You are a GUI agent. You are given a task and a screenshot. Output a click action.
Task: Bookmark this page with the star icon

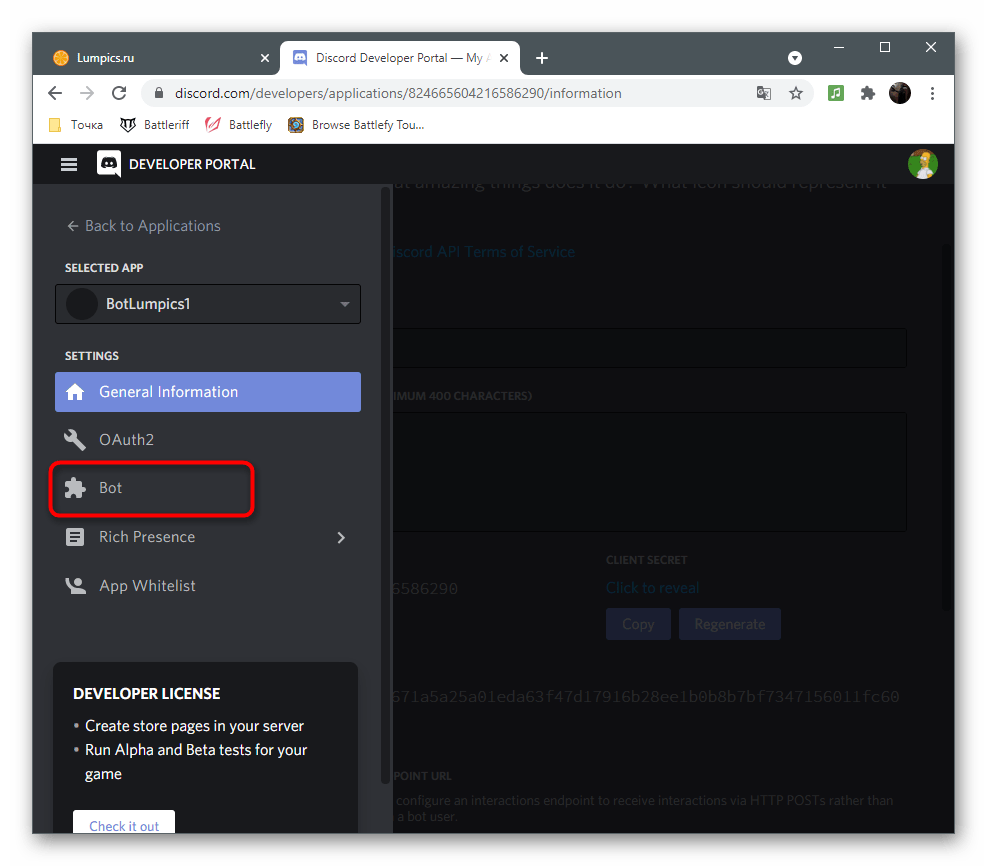(796, 93)
